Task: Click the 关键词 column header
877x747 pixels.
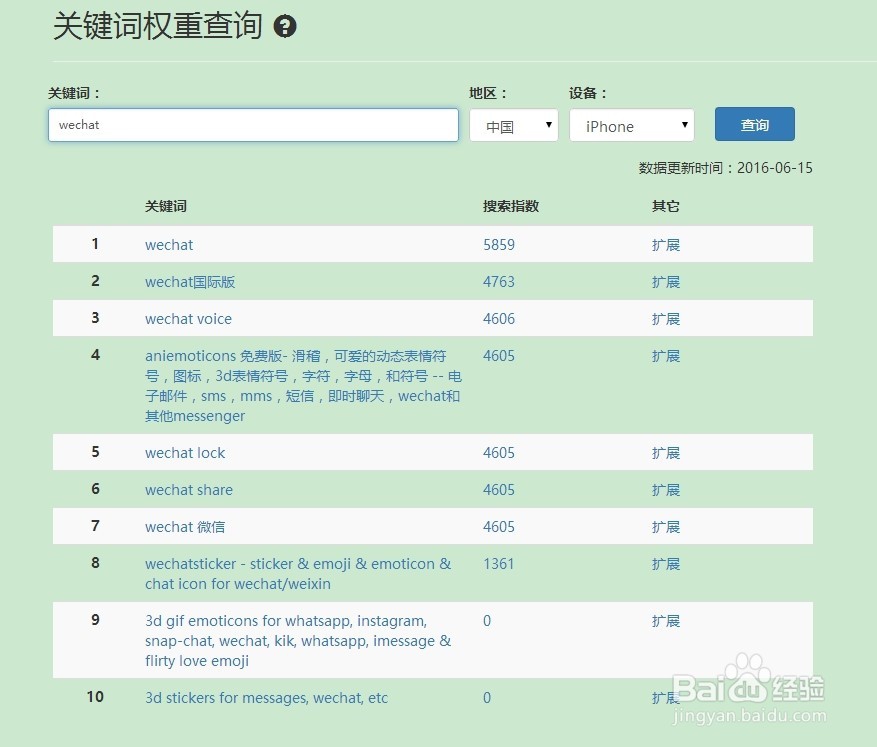Action: point(166,206)
